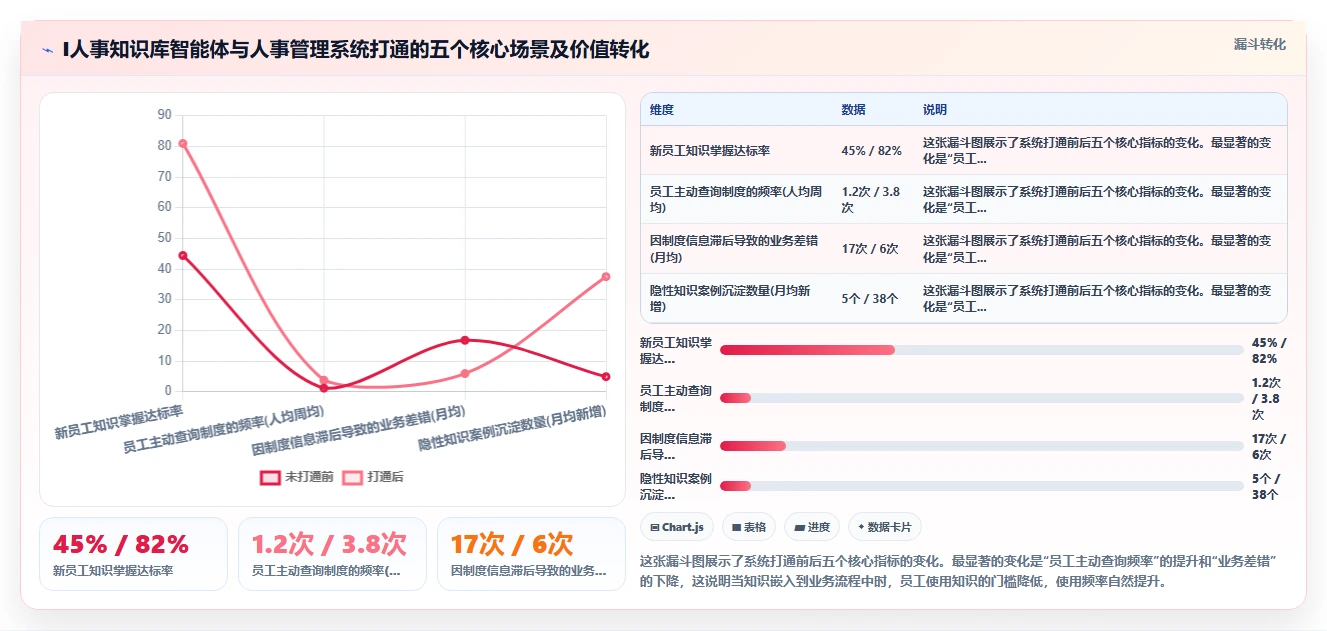Click x-axis label 新员工知识掌握达标率

pos(119,422)
